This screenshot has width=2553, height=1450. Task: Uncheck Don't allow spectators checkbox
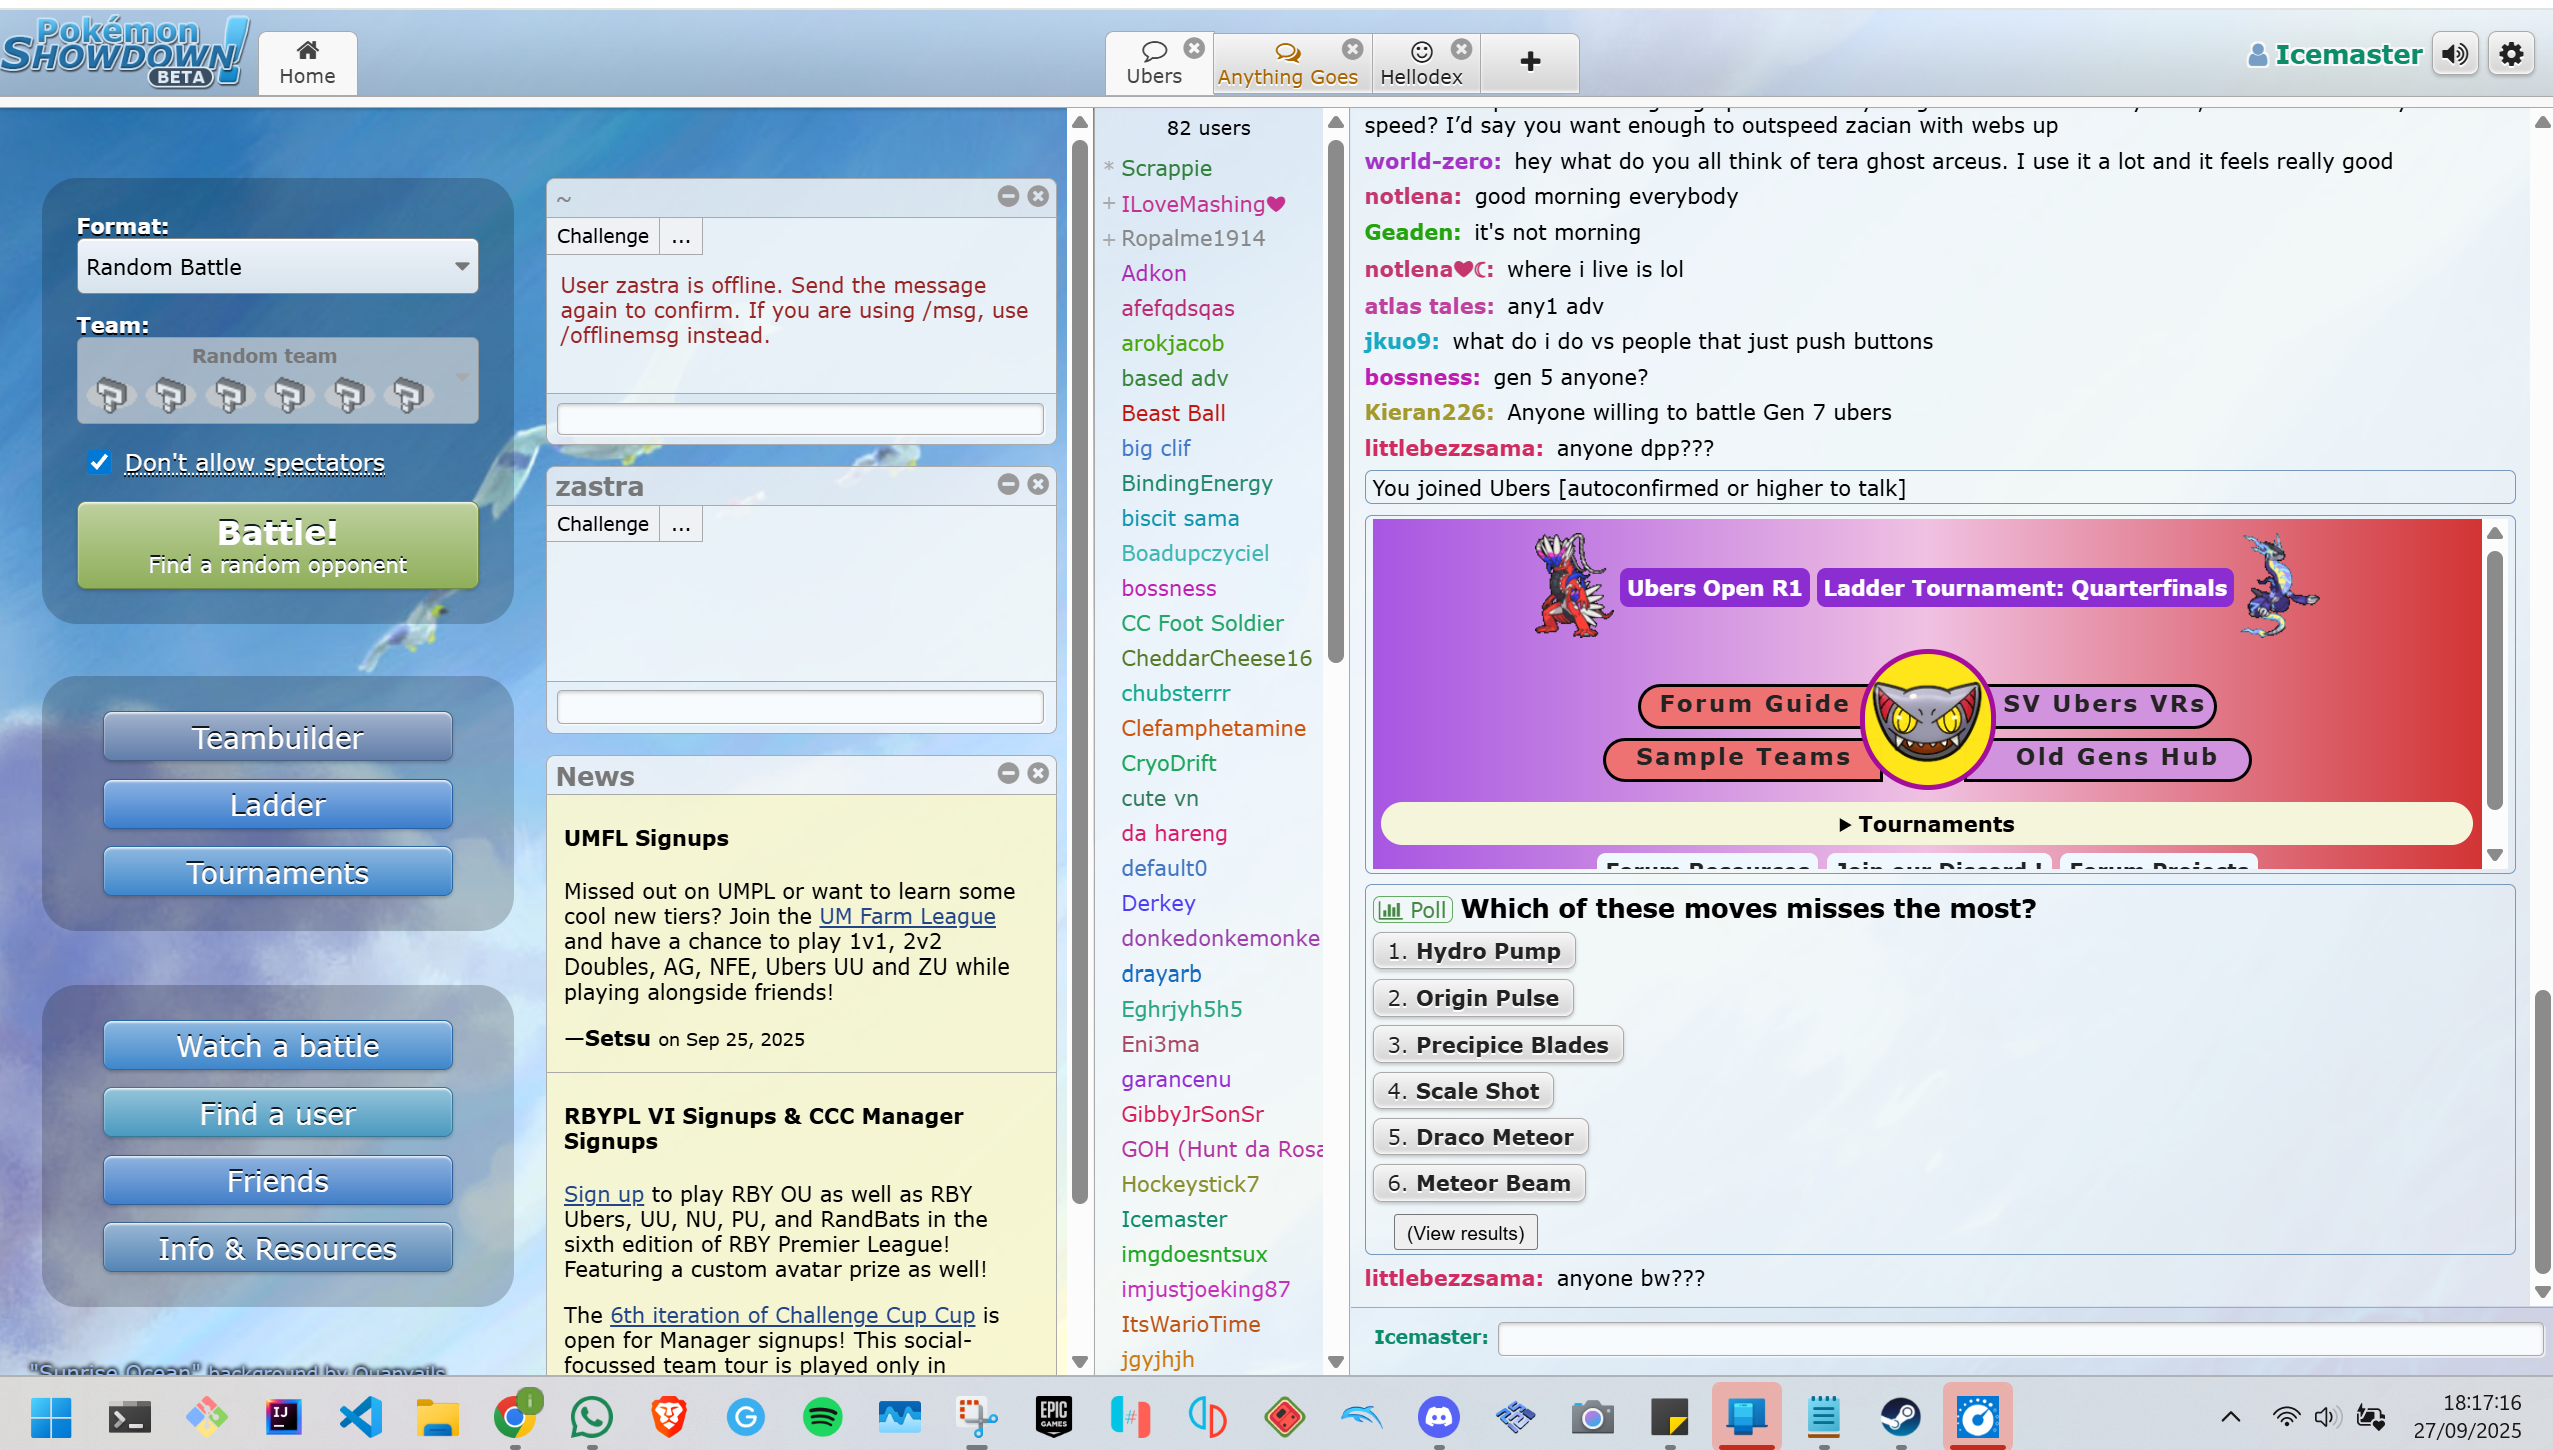(99, 462)
